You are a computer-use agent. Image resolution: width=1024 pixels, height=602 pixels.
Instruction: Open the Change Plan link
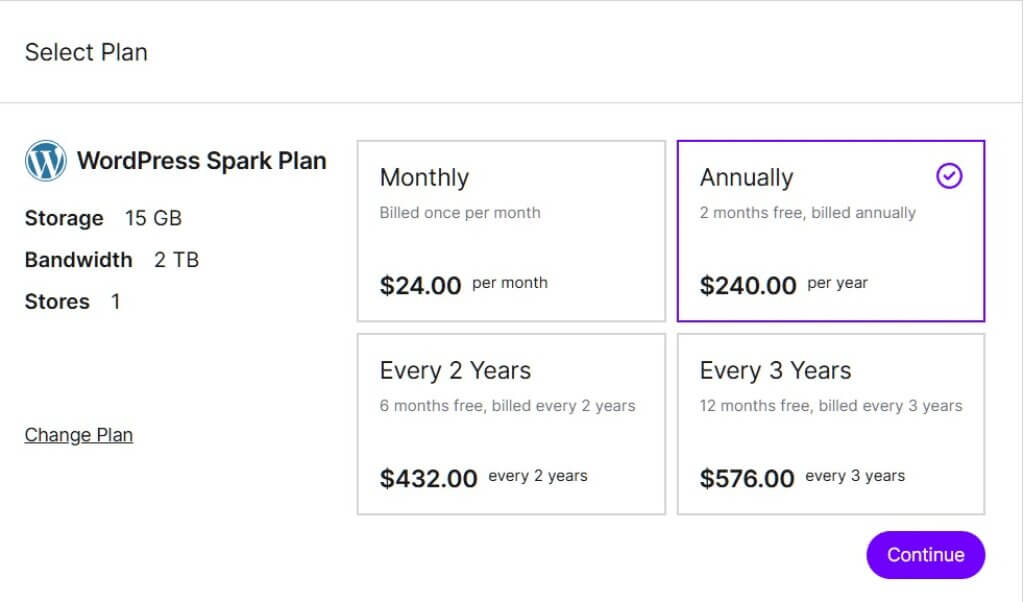[79, 435]
